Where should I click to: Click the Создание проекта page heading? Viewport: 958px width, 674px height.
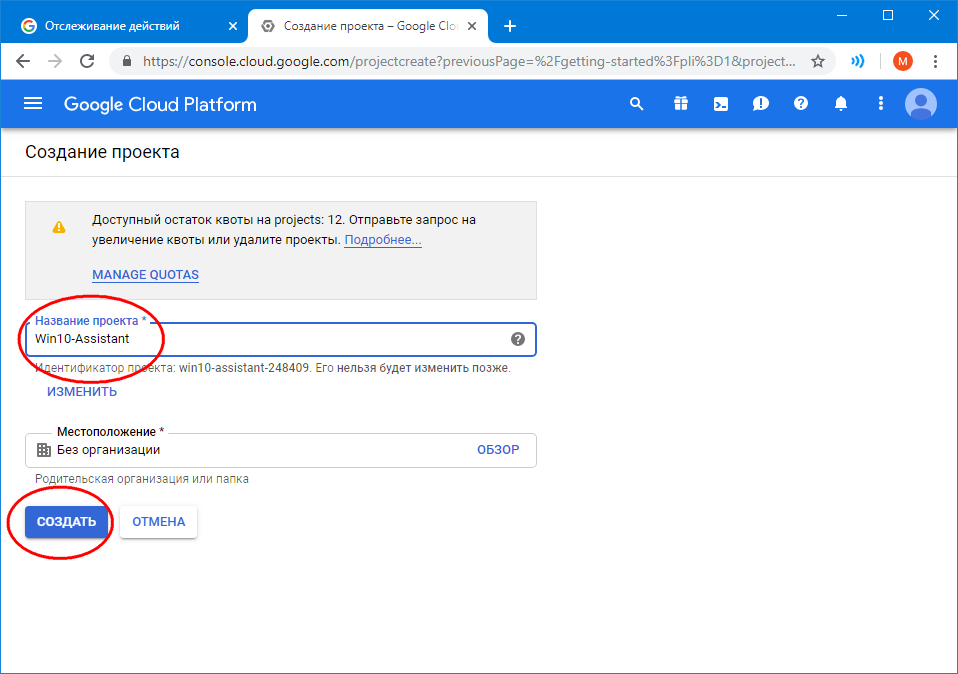pos(102,152)
